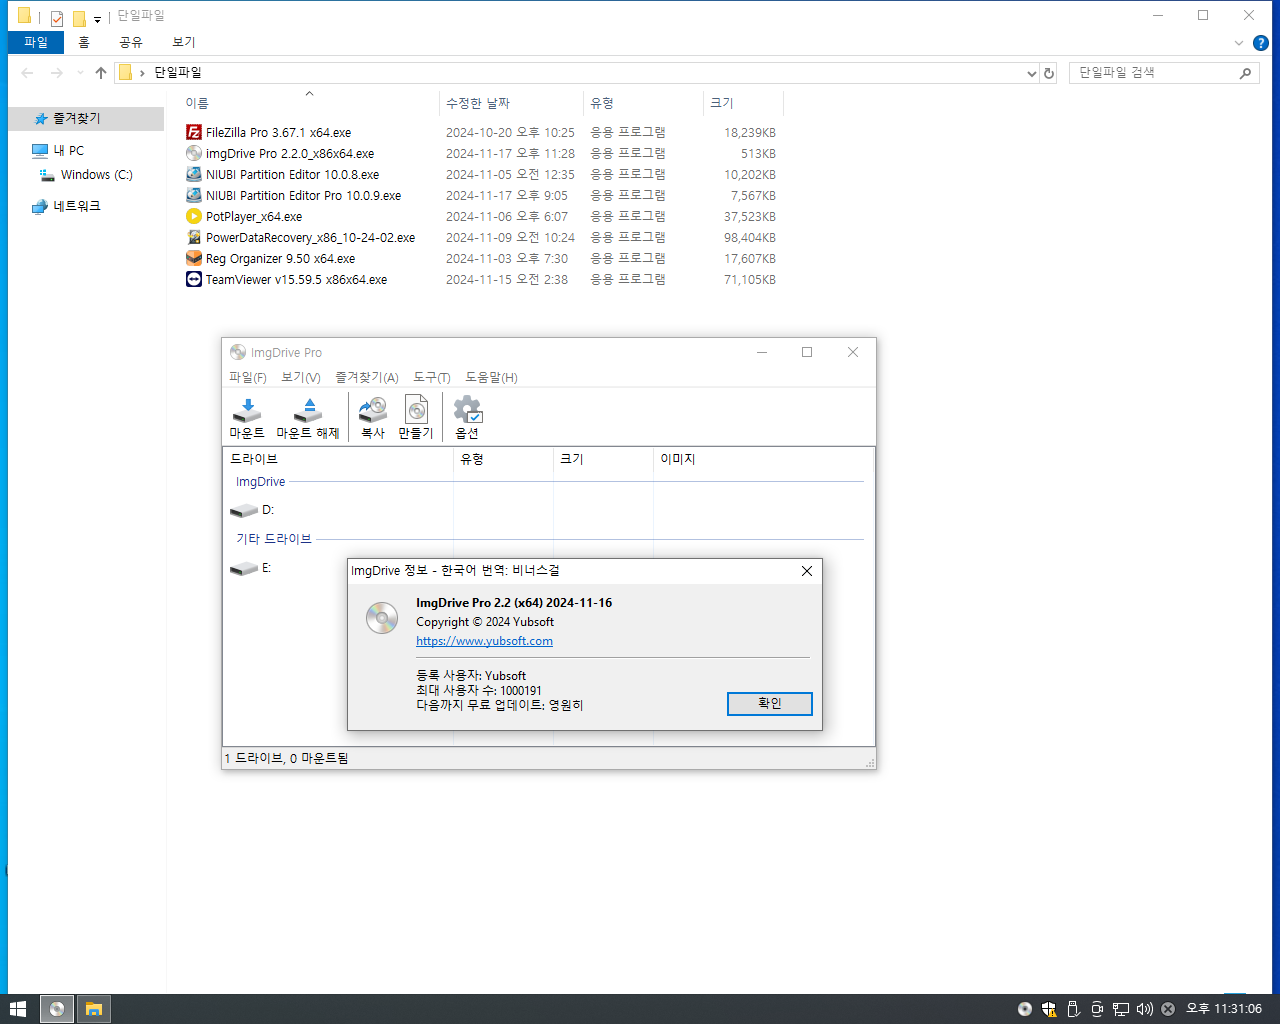Sort files by 수정한 날짜 column
The image size is (1280, 1024).
click(511, 103)
